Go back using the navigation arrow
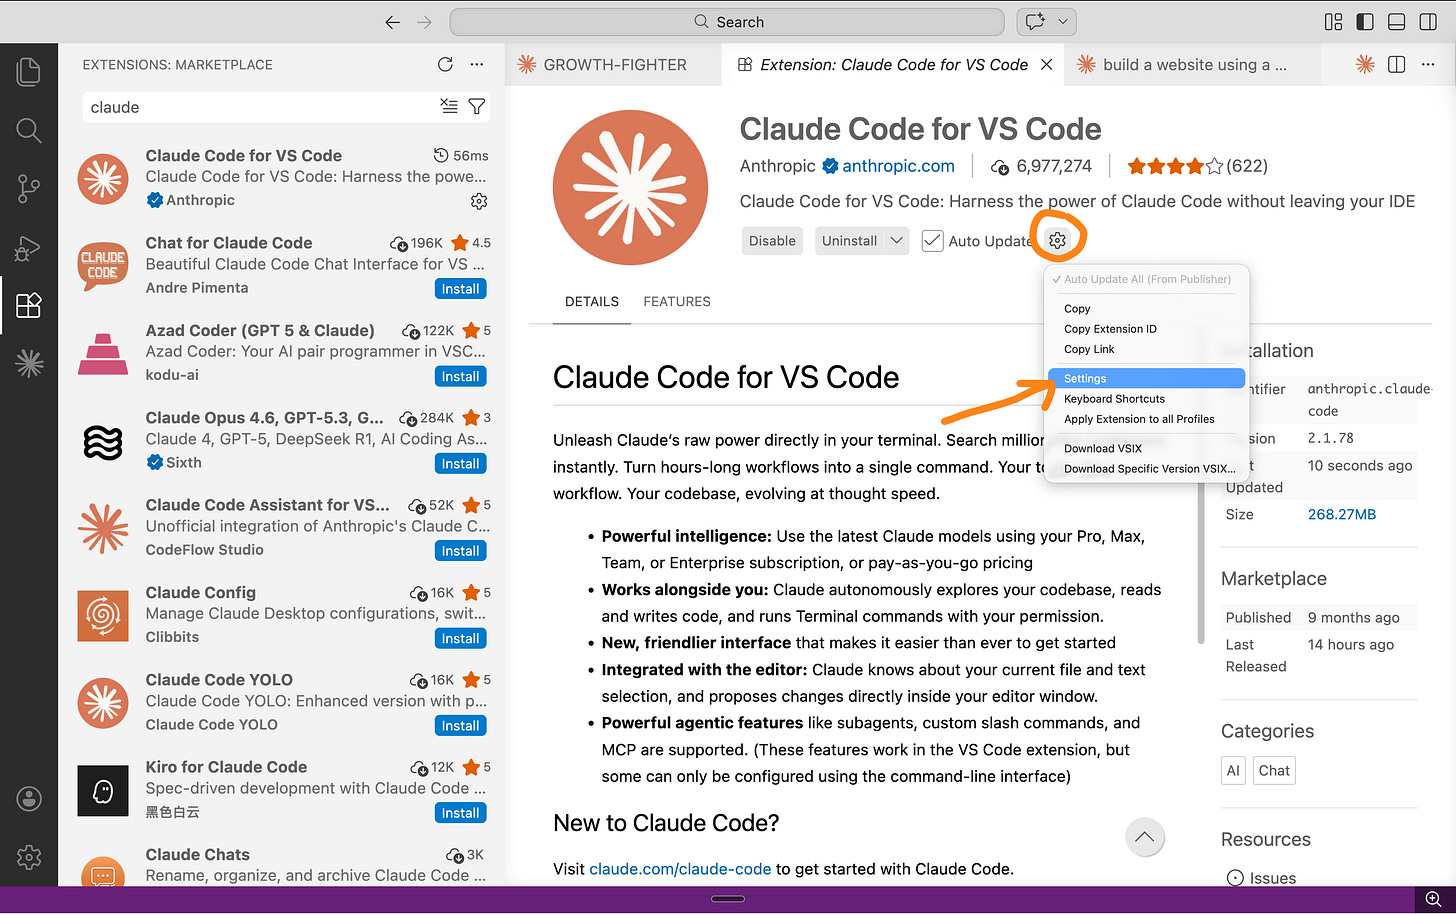 [393, 22]
